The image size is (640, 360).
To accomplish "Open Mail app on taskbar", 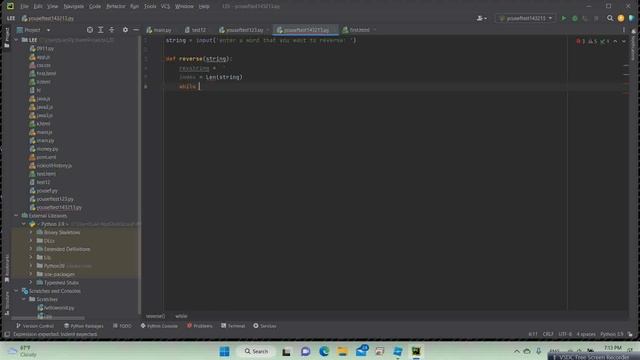I will pyautogui.click(x=361, y=351).
